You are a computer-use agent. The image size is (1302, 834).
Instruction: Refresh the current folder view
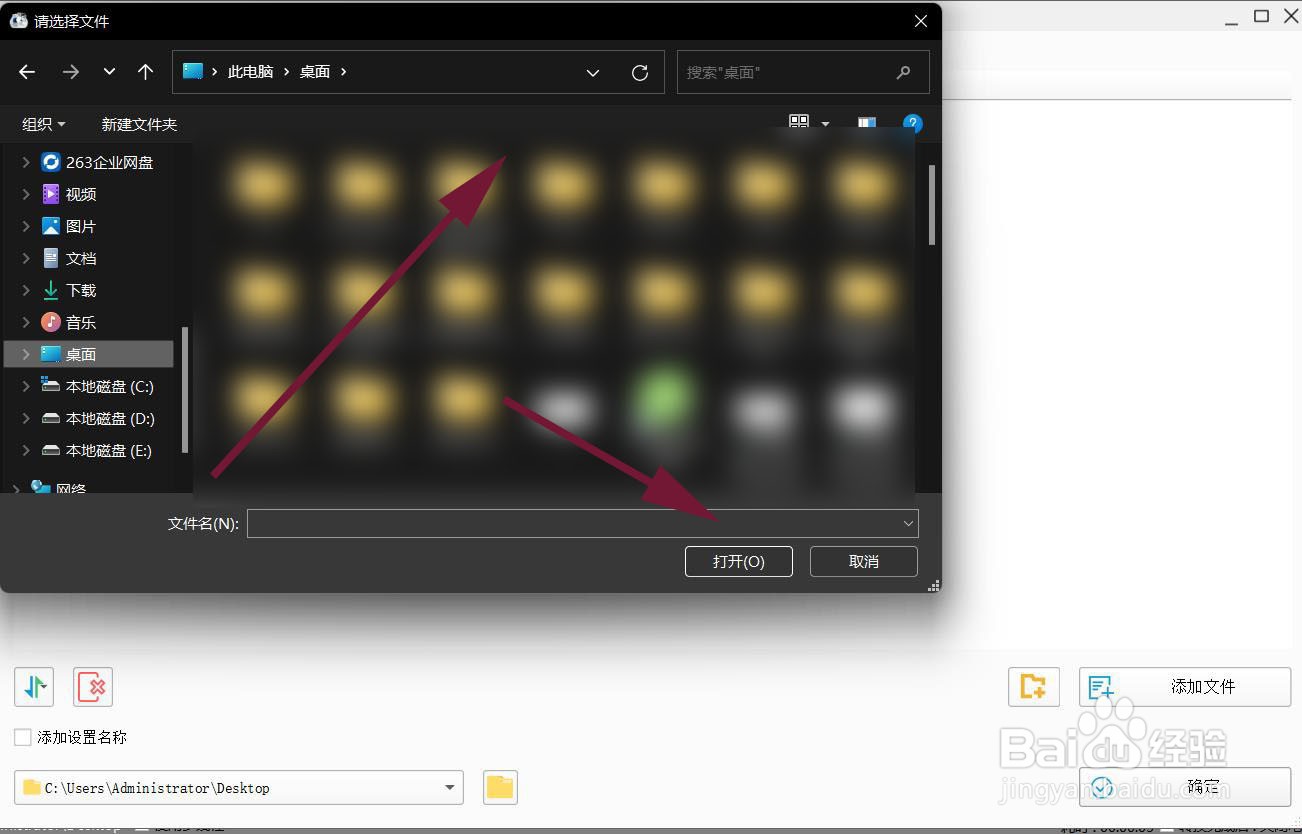coord(640,73)
